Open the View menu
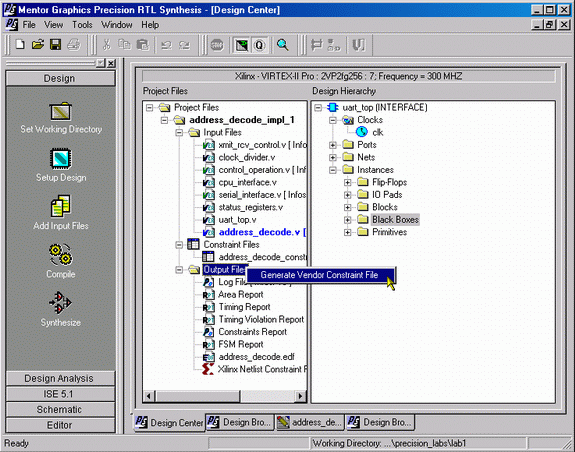The height and width of the screenshot is (452, 575). 54,25
